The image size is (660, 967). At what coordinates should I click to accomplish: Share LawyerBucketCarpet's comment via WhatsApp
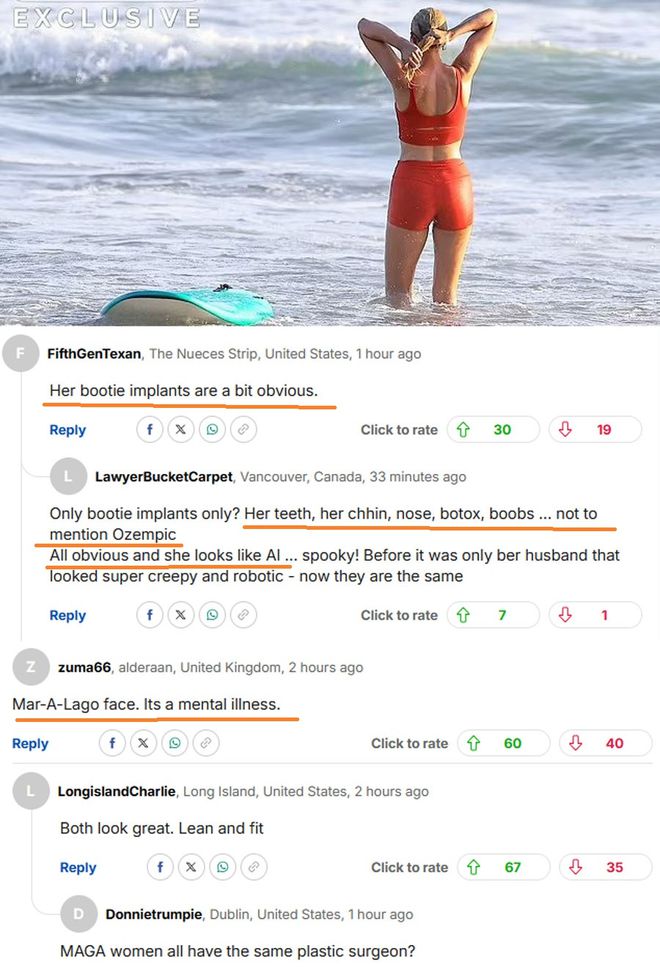(212, 615)
